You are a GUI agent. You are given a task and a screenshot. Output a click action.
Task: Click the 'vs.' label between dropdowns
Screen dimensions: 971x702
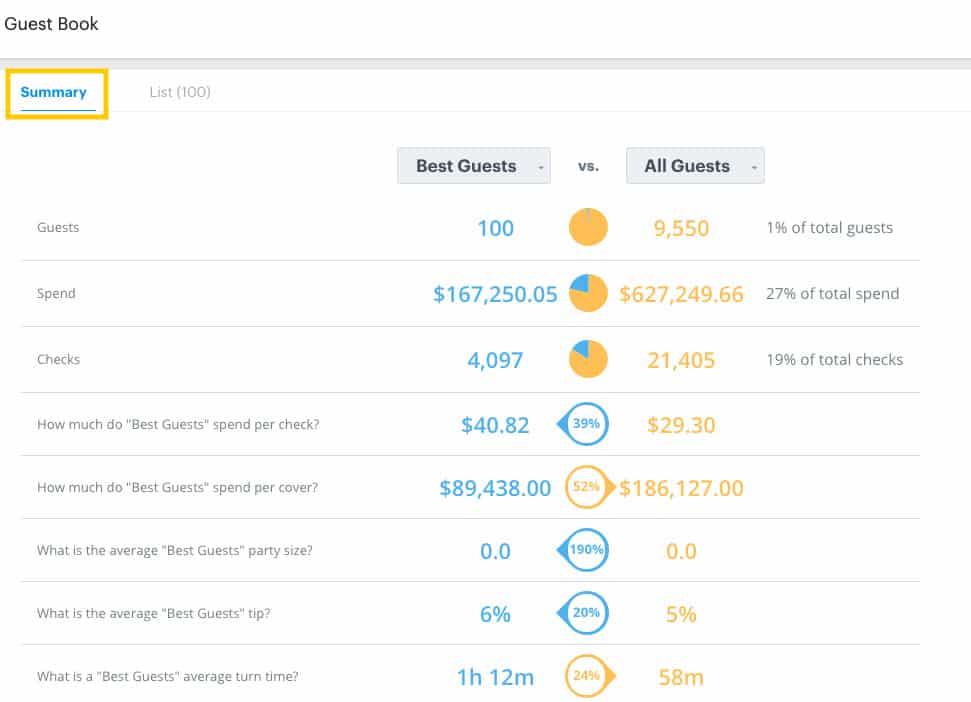(588, 167)
